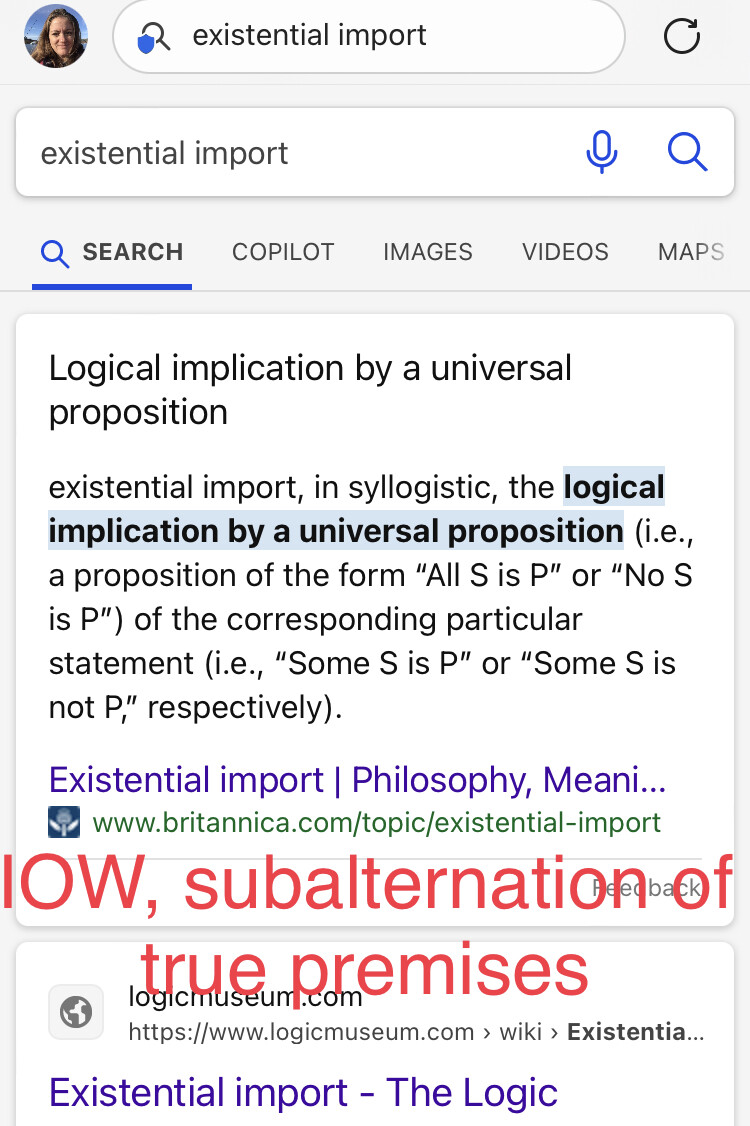Switch to the COPILOT tab
Image resolution: width=750 pixels, height=1126 pixels.
283,252
